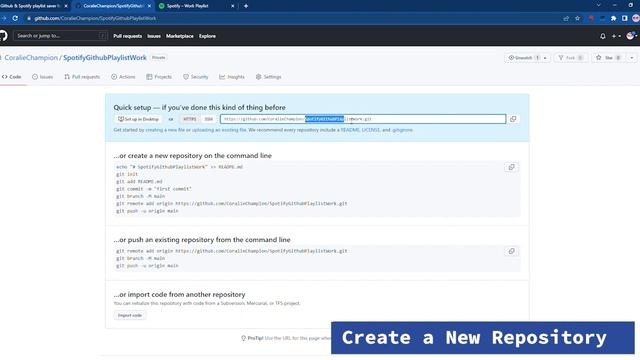
Task: Expand the Star lists dropdown arrow
Action: pos(631,58)
